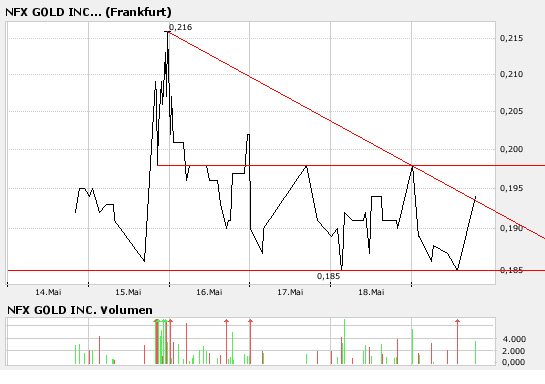Click the chart title 'NFX GOLD INC... (Frankfurt)'
Image resolution: width=545 pixels, height=384 pixels.
tap(88, 12)
